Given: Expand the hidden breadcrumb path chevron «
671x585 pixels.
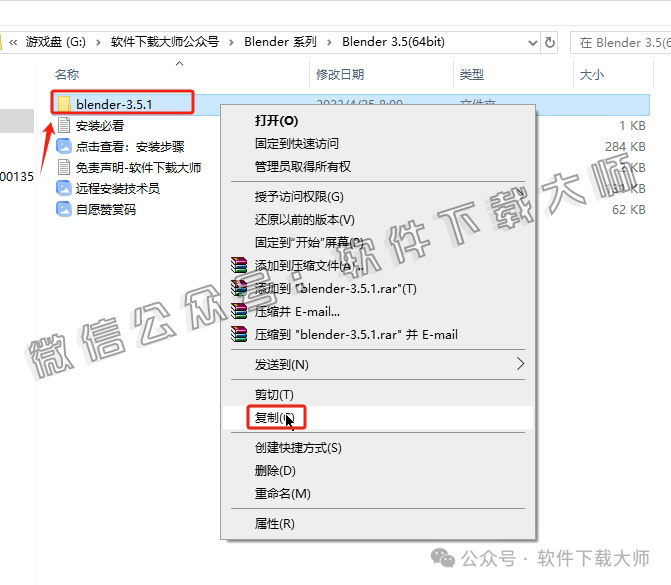Looking at the screenshot, I should point(13,42).
